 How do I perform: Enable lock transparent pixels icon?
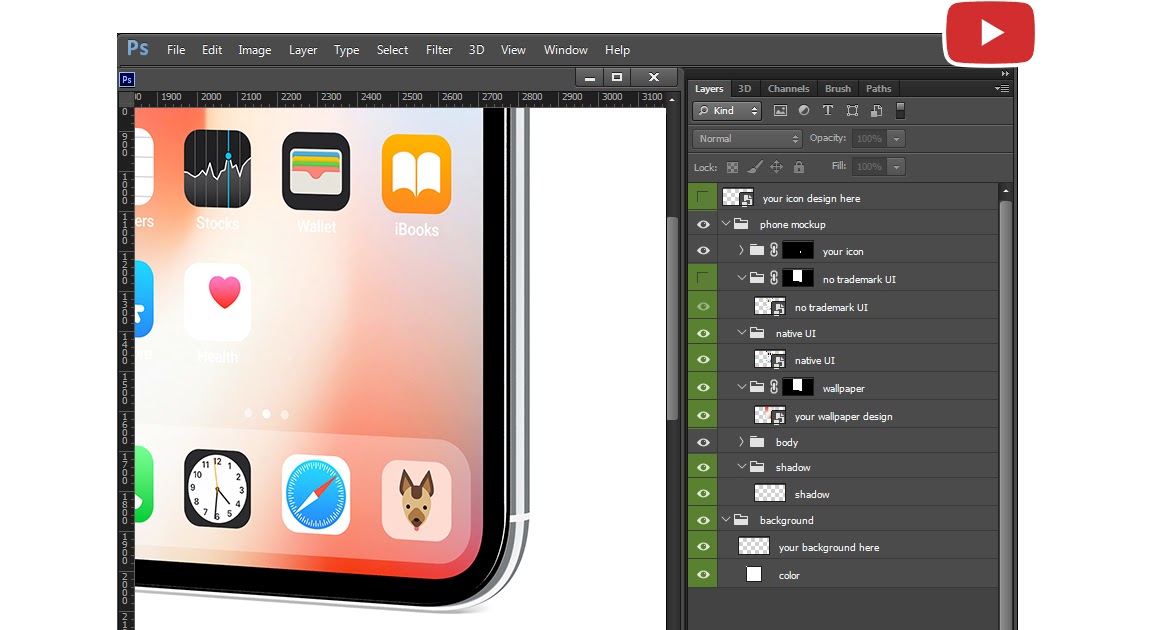pos(732,168)
